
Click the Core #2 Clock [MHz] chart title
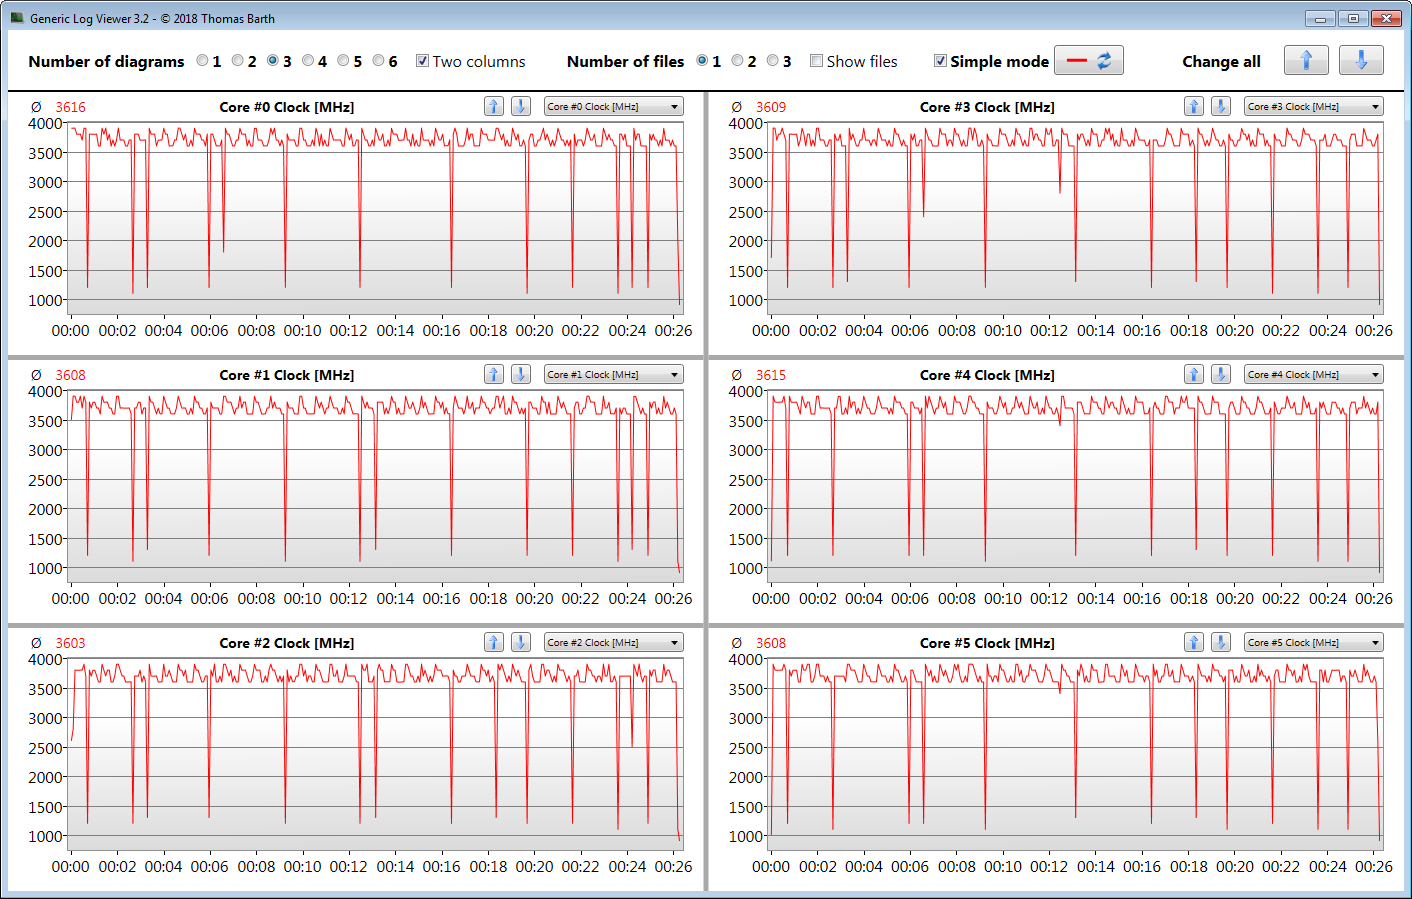(x=287, y=643)
